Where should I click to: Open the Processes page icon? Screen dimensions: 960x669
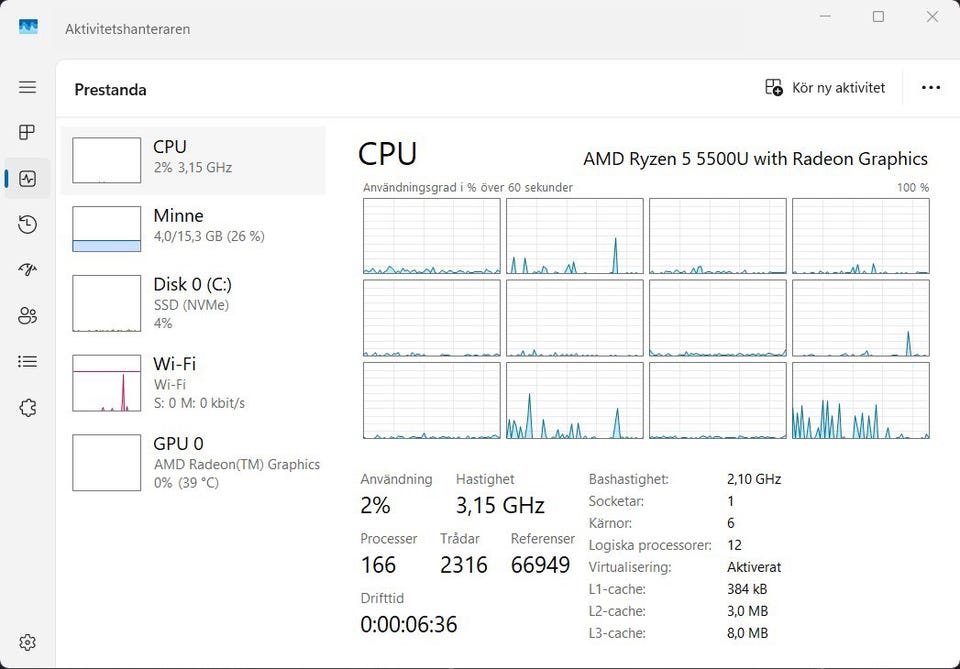[x=28, y=132]
